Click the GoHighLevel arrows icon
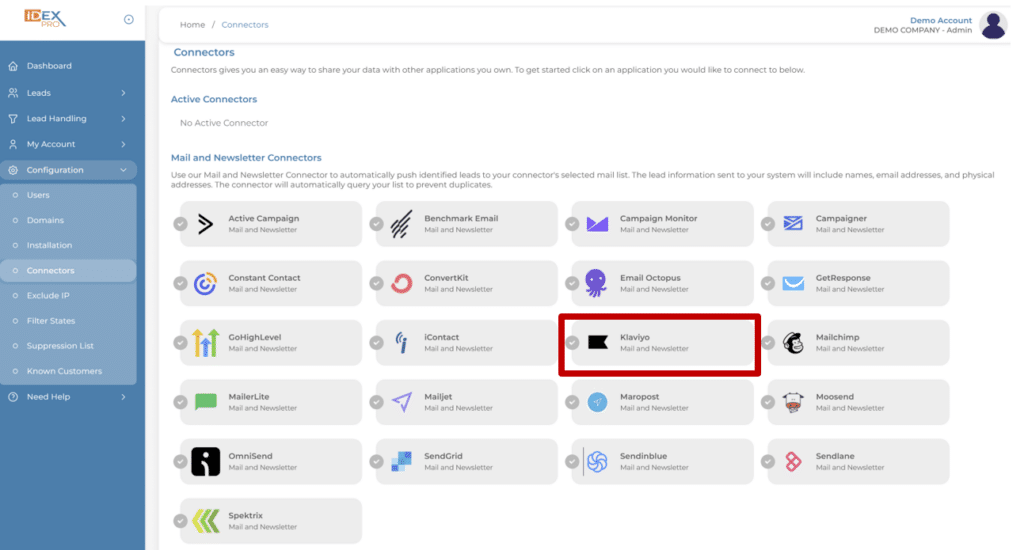Screen dimensions: 1024x550 click(205, 343)
